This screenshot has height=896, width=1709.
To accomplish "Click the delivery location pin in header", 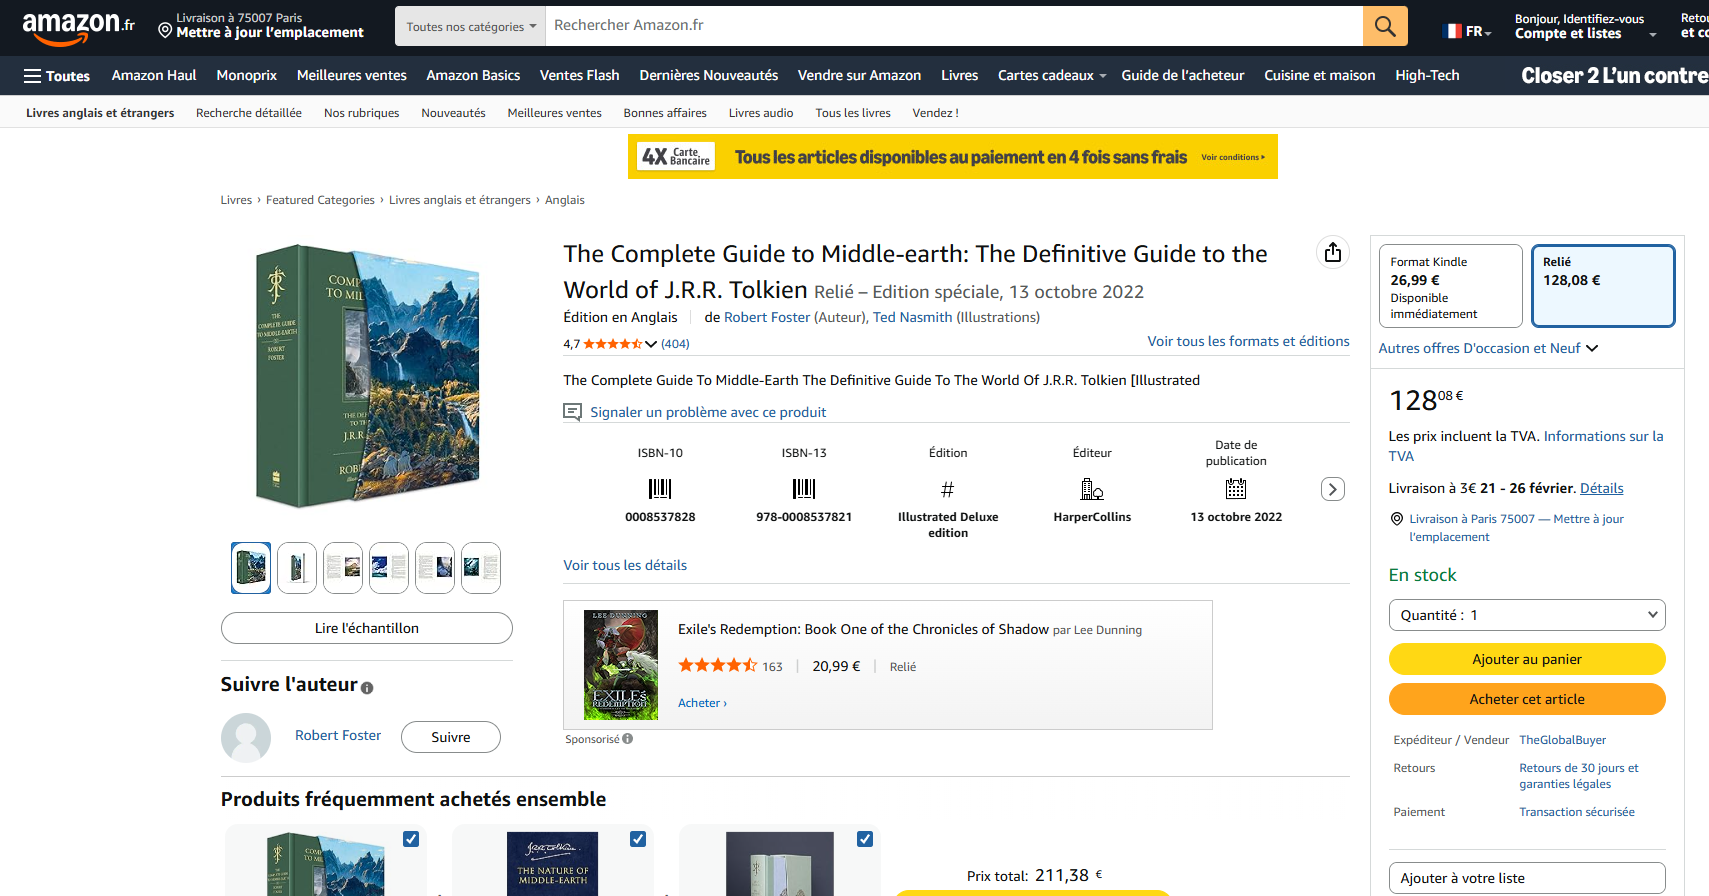I will pos(165,31).
